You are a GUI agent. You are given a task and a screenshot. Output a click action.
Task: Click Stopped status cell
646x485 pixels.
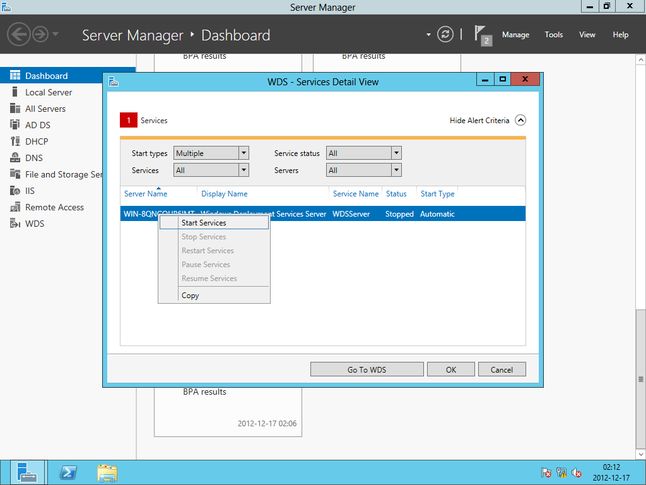[x=399, y=214]
